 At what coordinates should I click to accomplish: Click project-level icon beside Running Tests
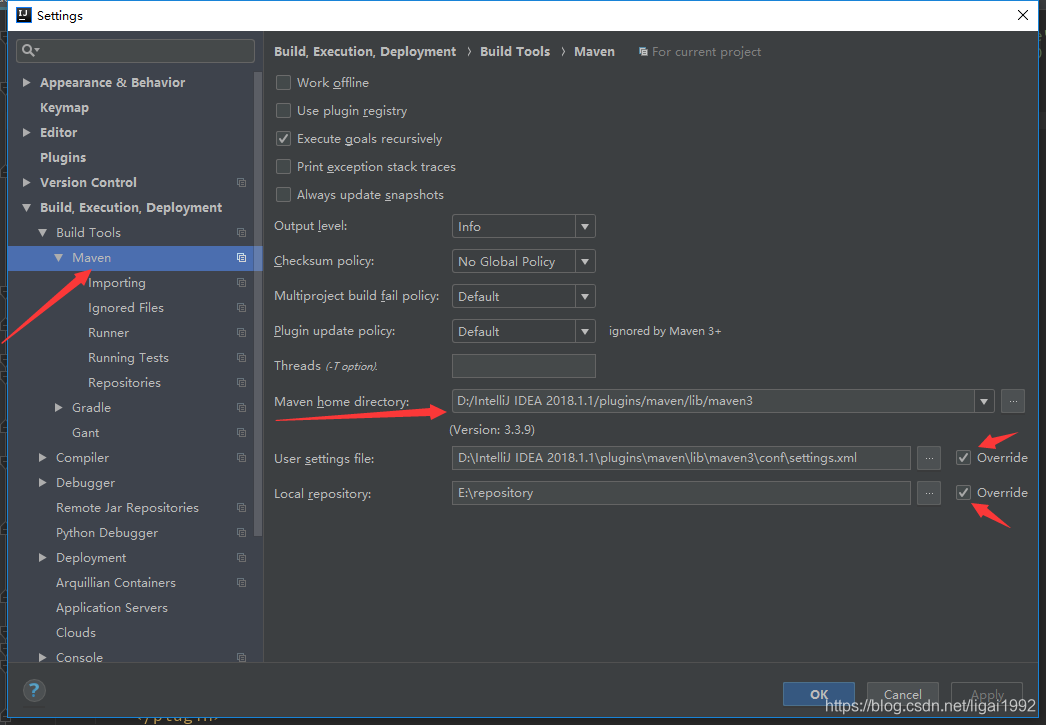tap(241, 357)
